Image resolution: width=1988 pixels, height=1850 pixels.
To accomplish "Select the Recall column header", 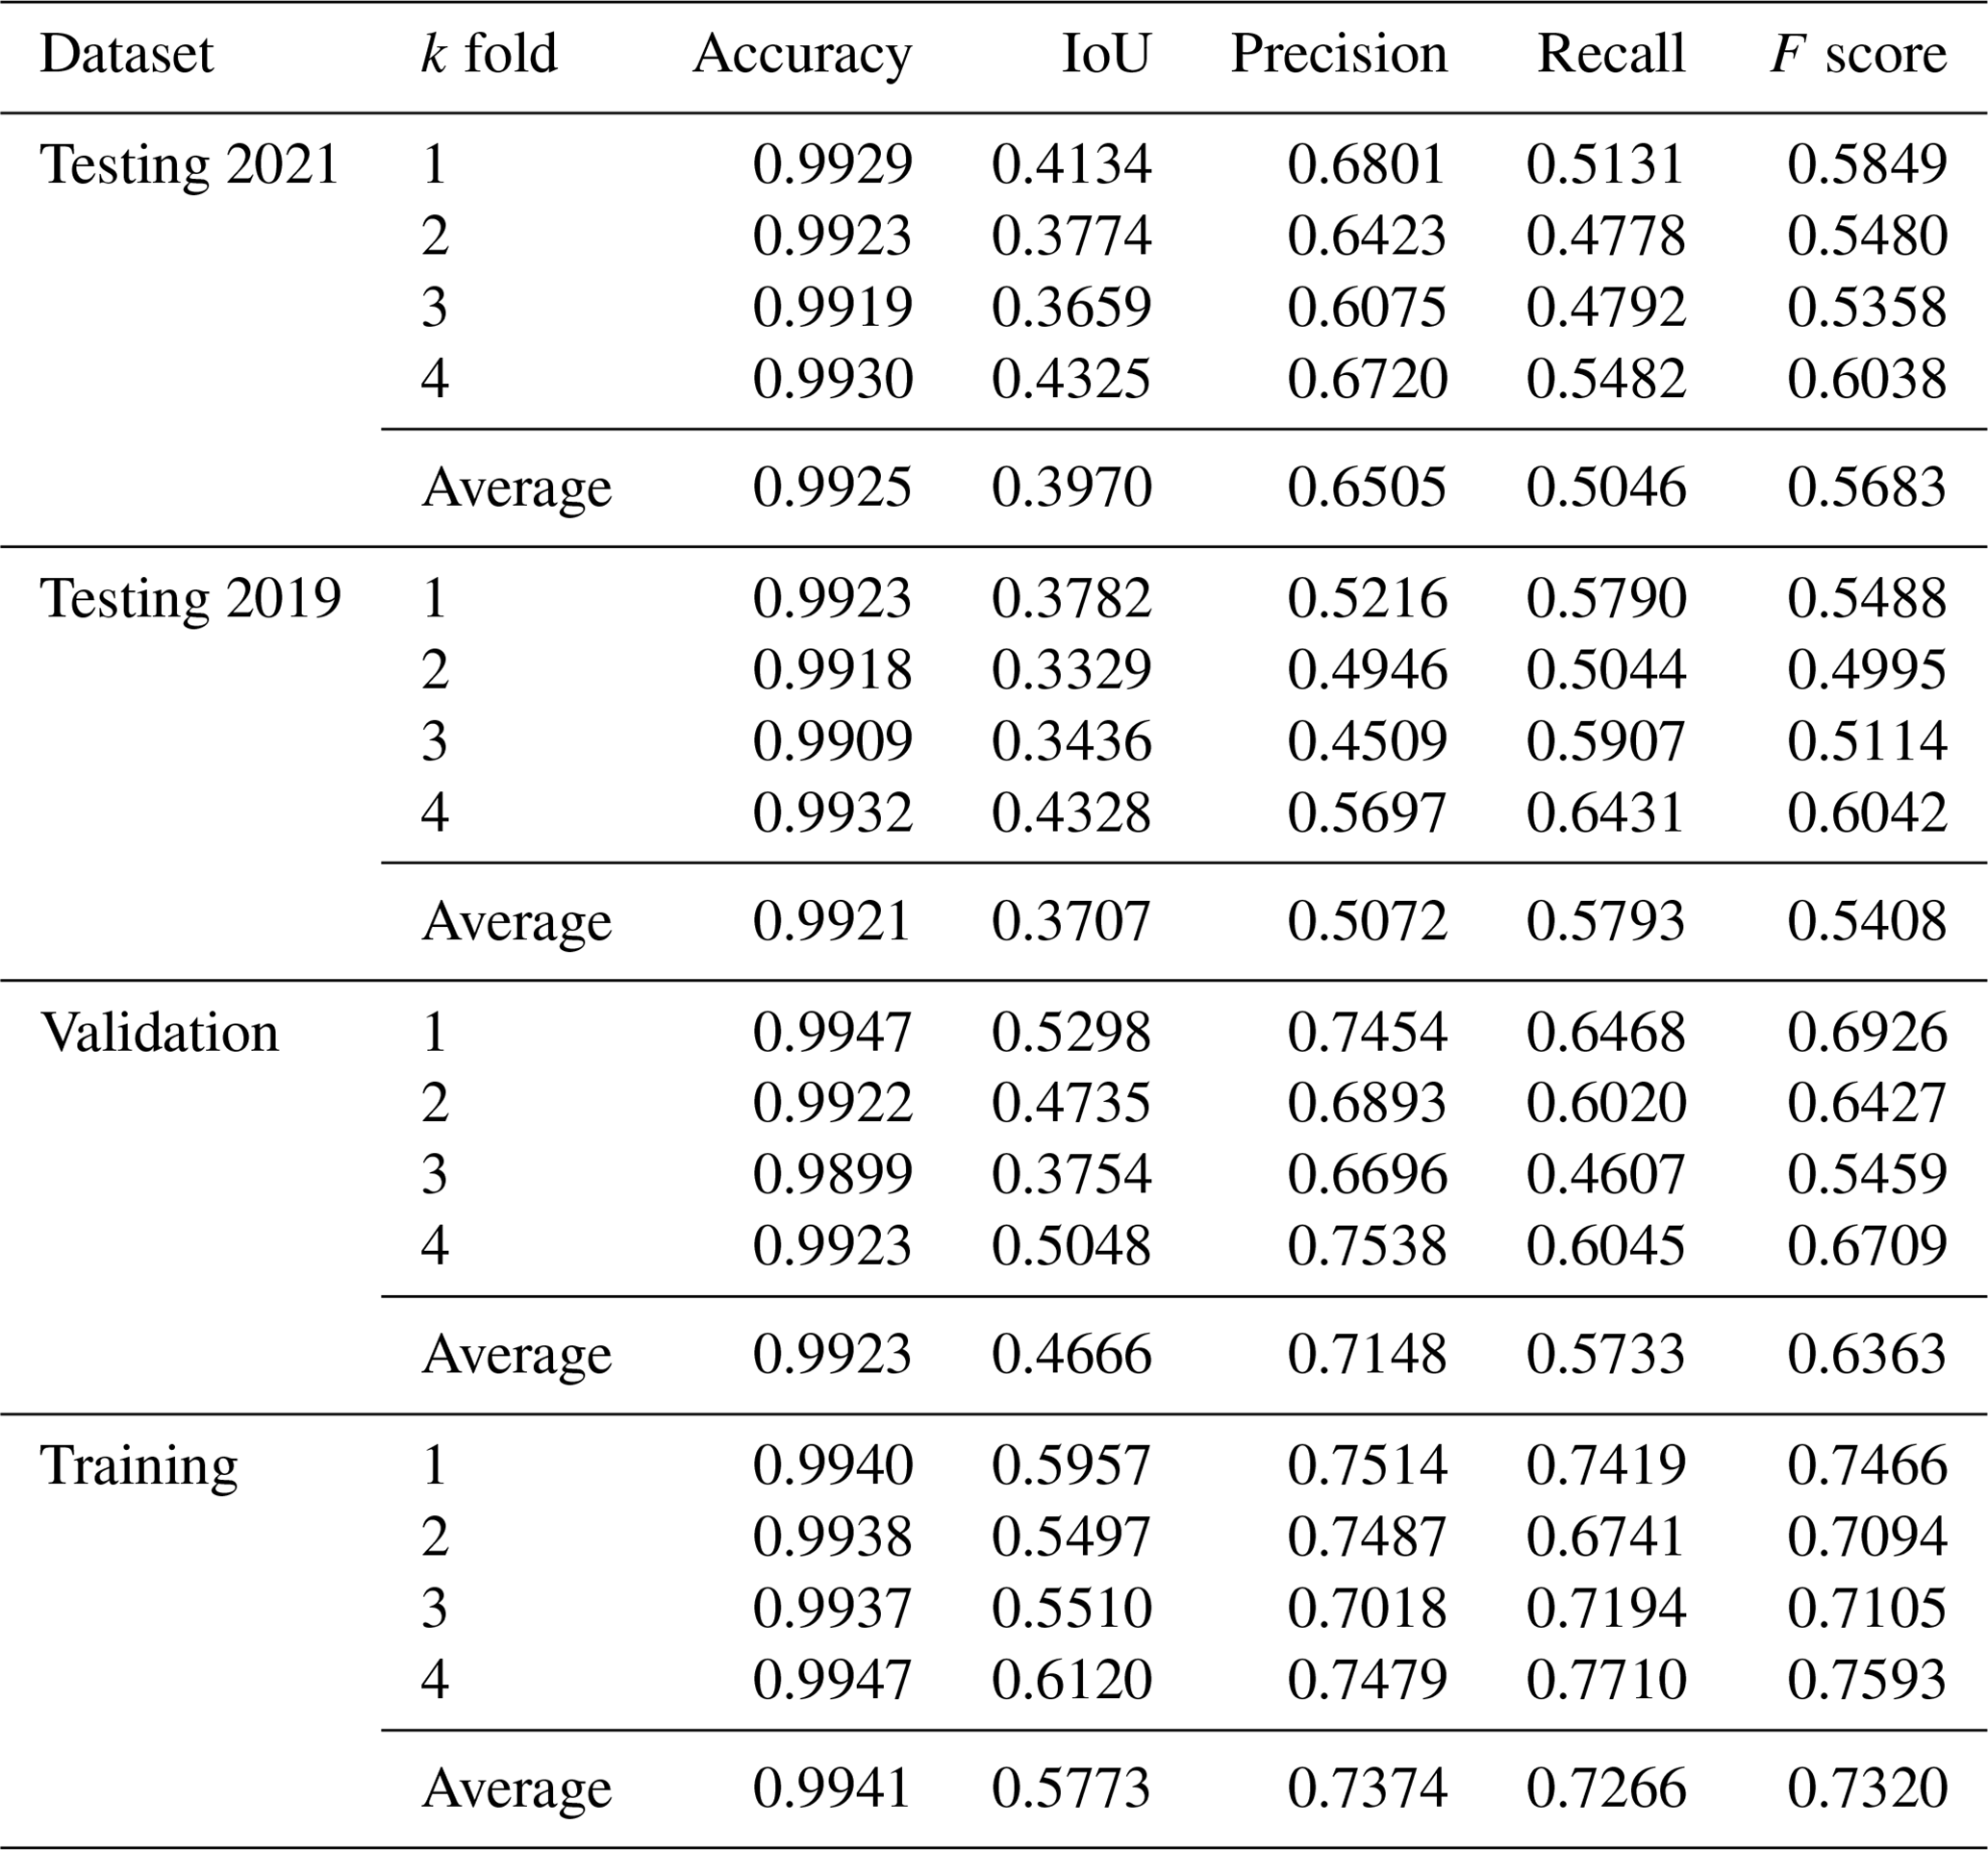I will [1610, 54].
